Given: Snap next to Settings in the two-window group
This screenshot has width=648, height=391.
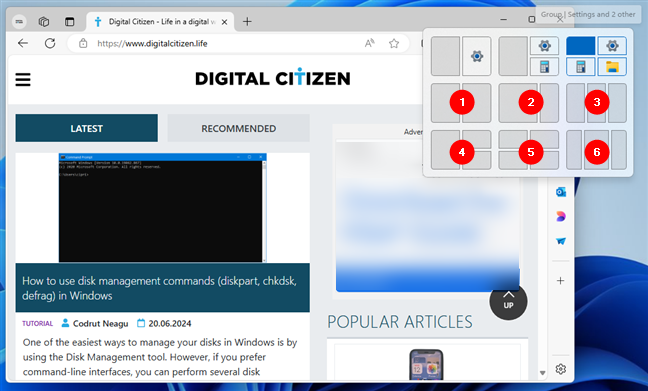Looking at the screenshot, I should (x=446, y=56).
